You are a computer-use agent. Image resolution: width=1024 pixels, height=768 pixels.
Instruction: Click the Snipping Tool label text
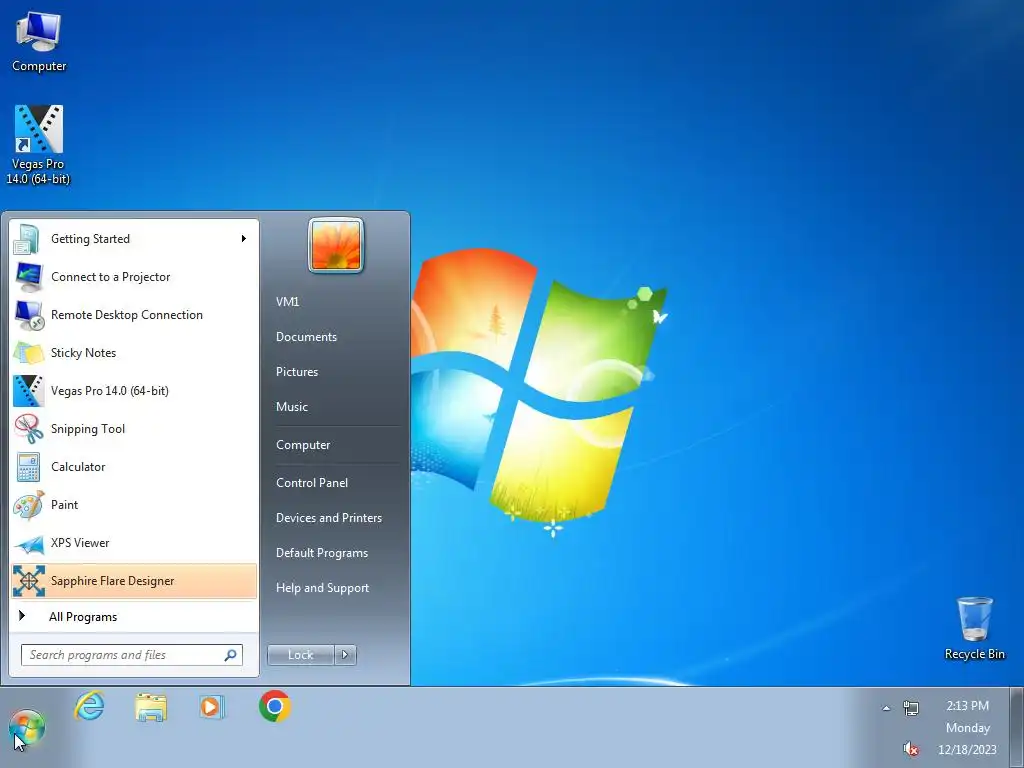pyautogui.click(x=88, y=429)
